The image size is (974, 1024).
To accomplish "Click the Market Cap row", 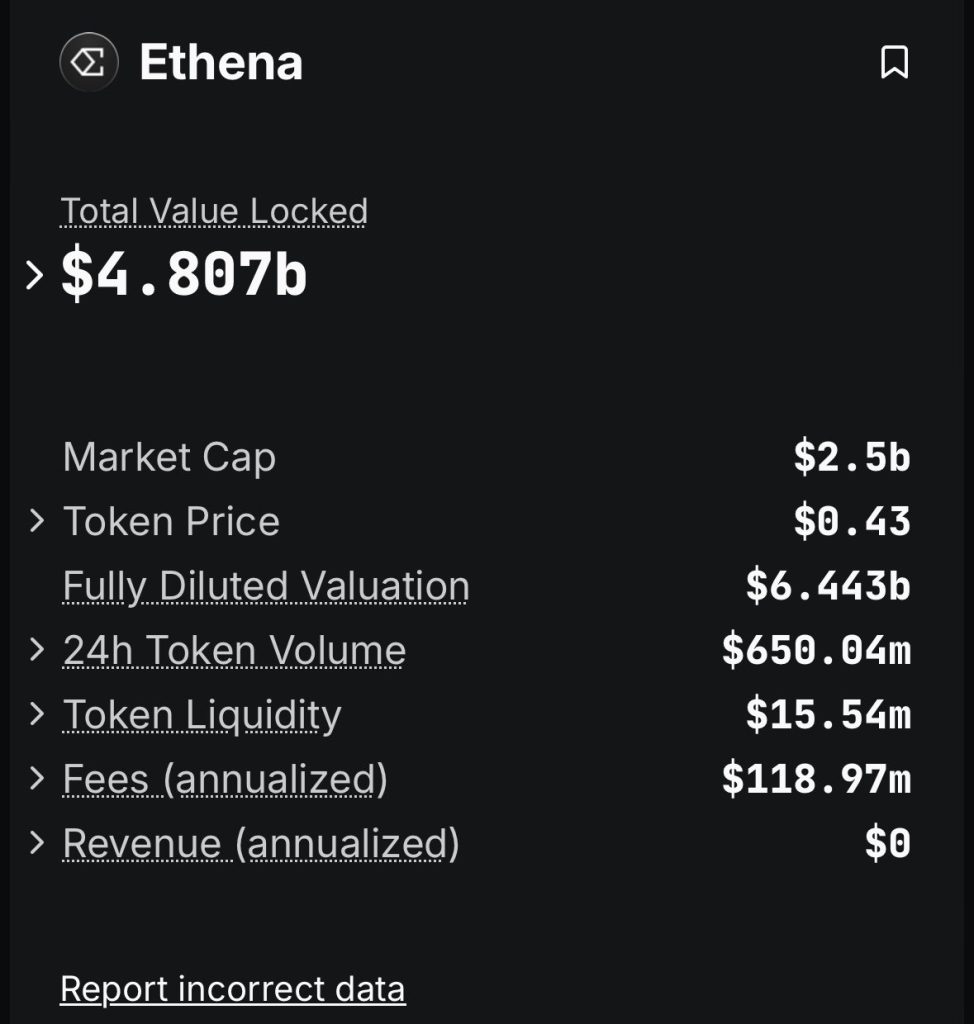I will [486, 456].
